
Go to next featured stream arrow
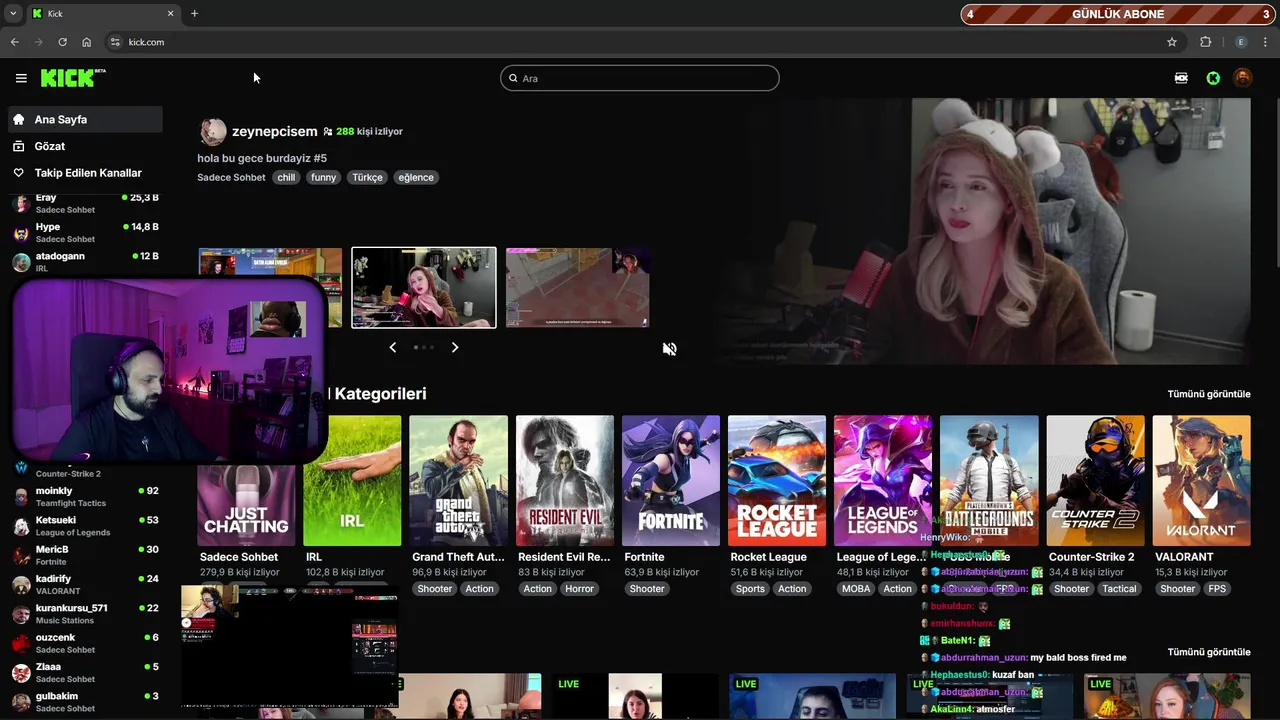coord(455,347)
